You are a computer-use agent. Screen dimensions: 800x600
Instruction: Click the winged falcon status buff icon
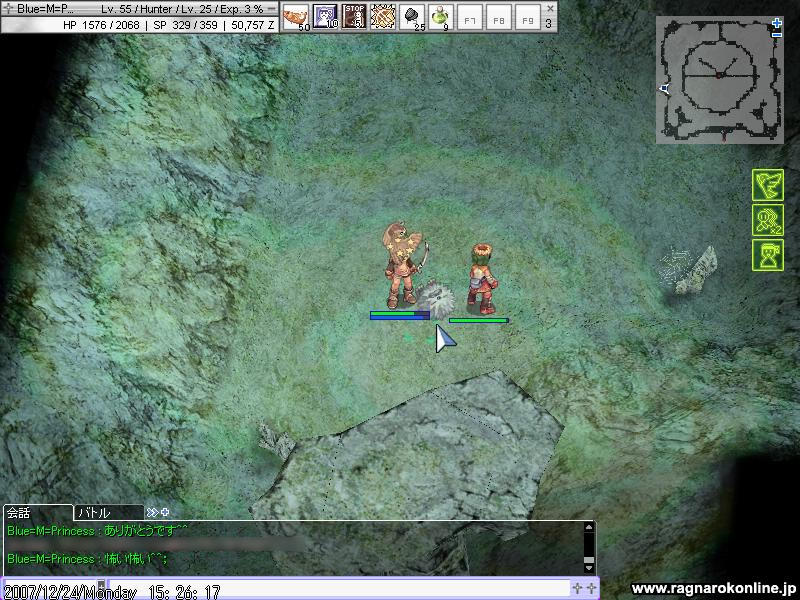[768, 185]
